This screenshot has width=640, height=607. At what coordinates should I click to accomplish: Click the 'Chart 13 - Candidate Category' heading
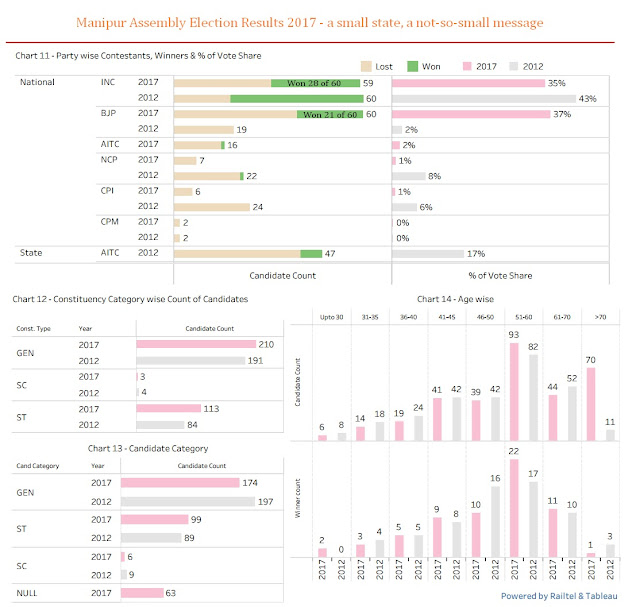point(148,448)
